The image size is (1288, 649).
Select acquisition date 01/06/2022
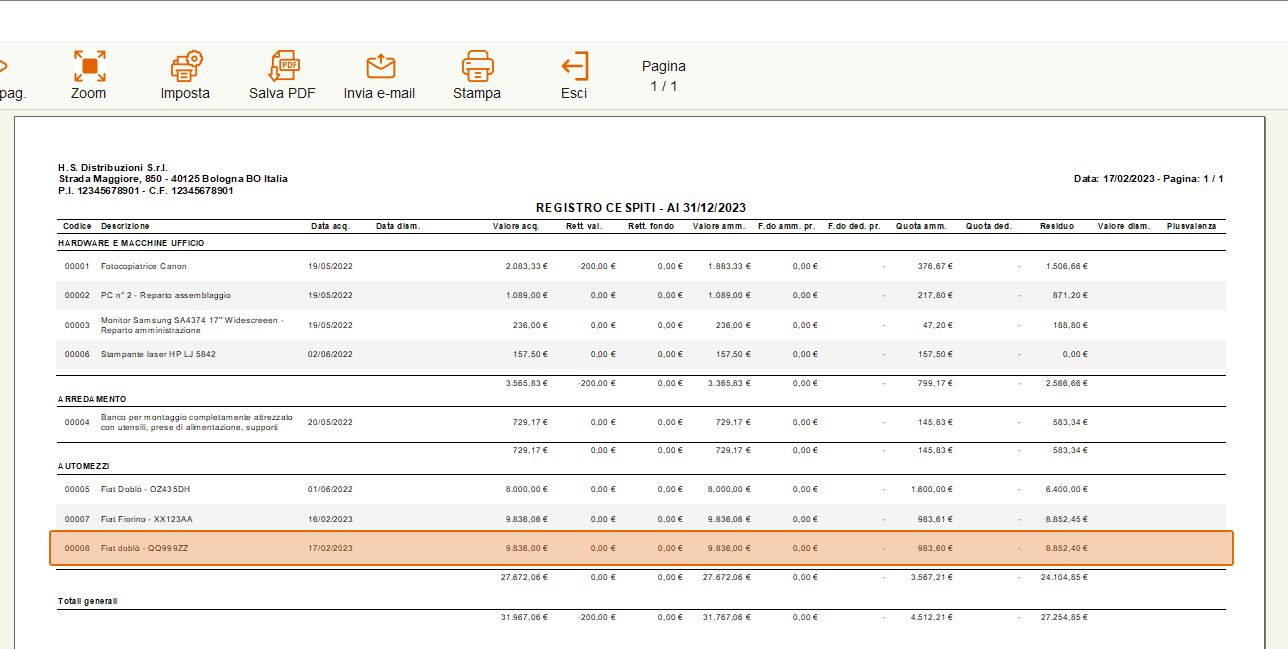[330, 490]
